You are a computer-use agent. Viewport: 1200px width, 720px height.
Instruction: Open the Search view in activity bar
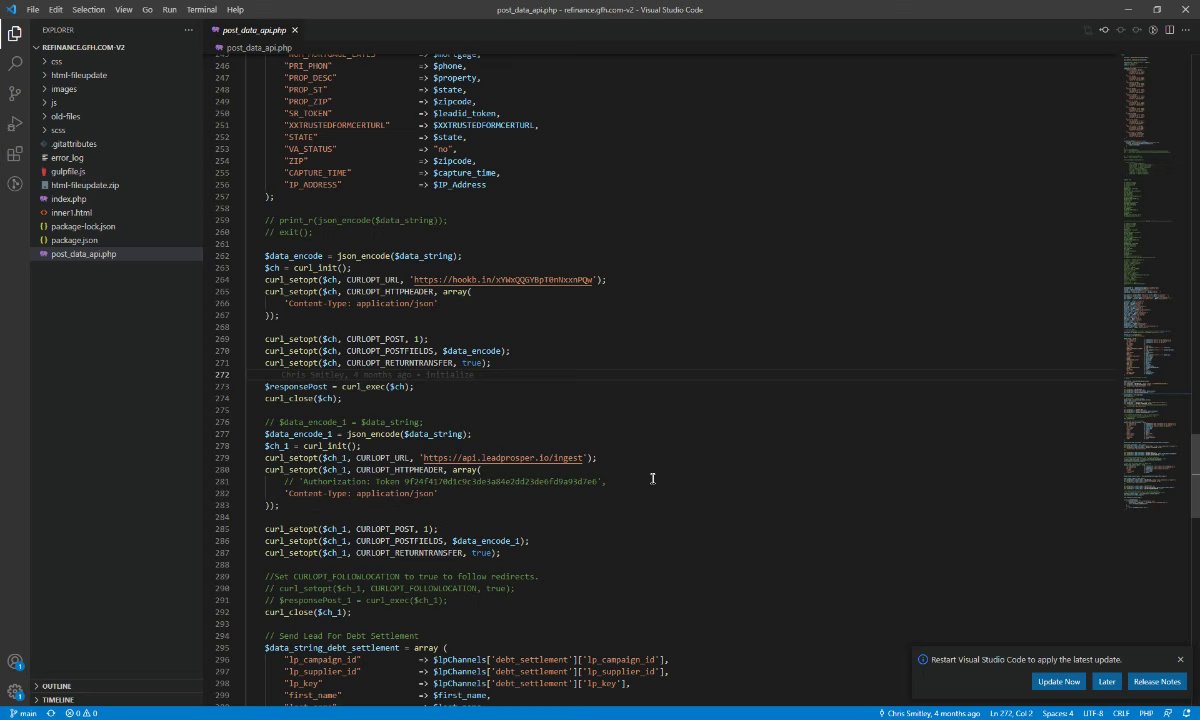click(15, 63)
